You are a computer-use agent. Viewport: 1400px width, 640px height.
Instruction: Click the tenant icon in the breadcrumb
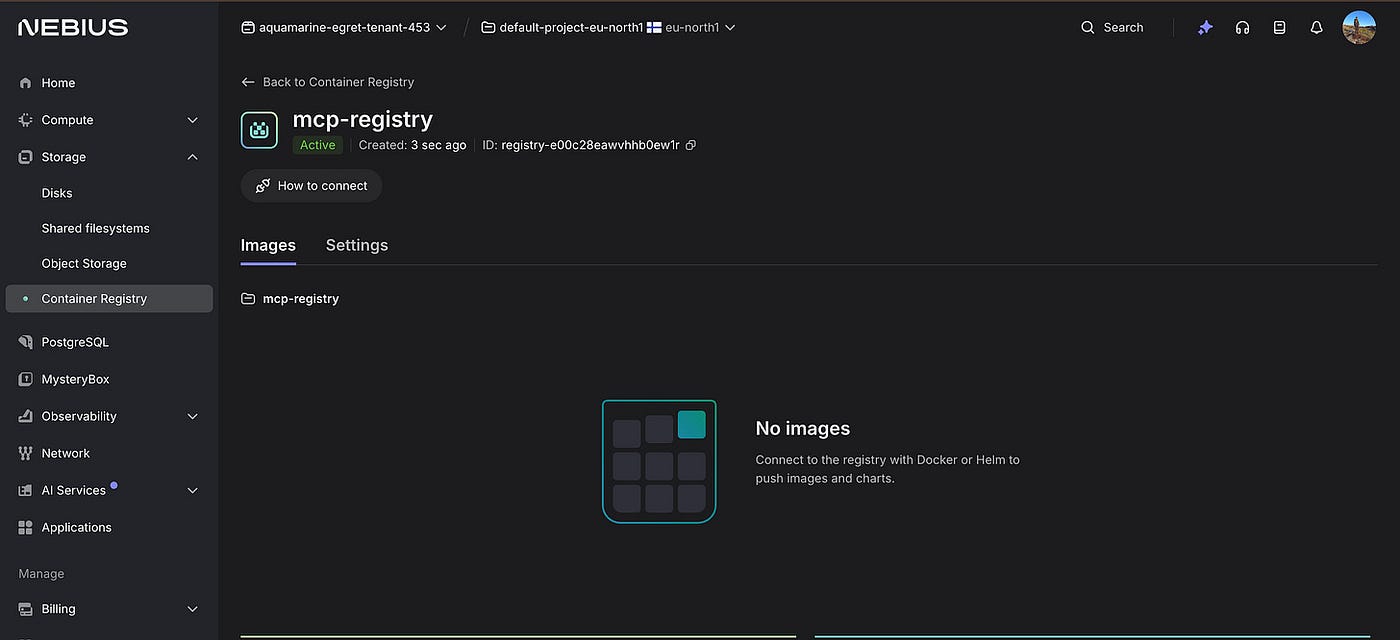(x=248, y=28)
